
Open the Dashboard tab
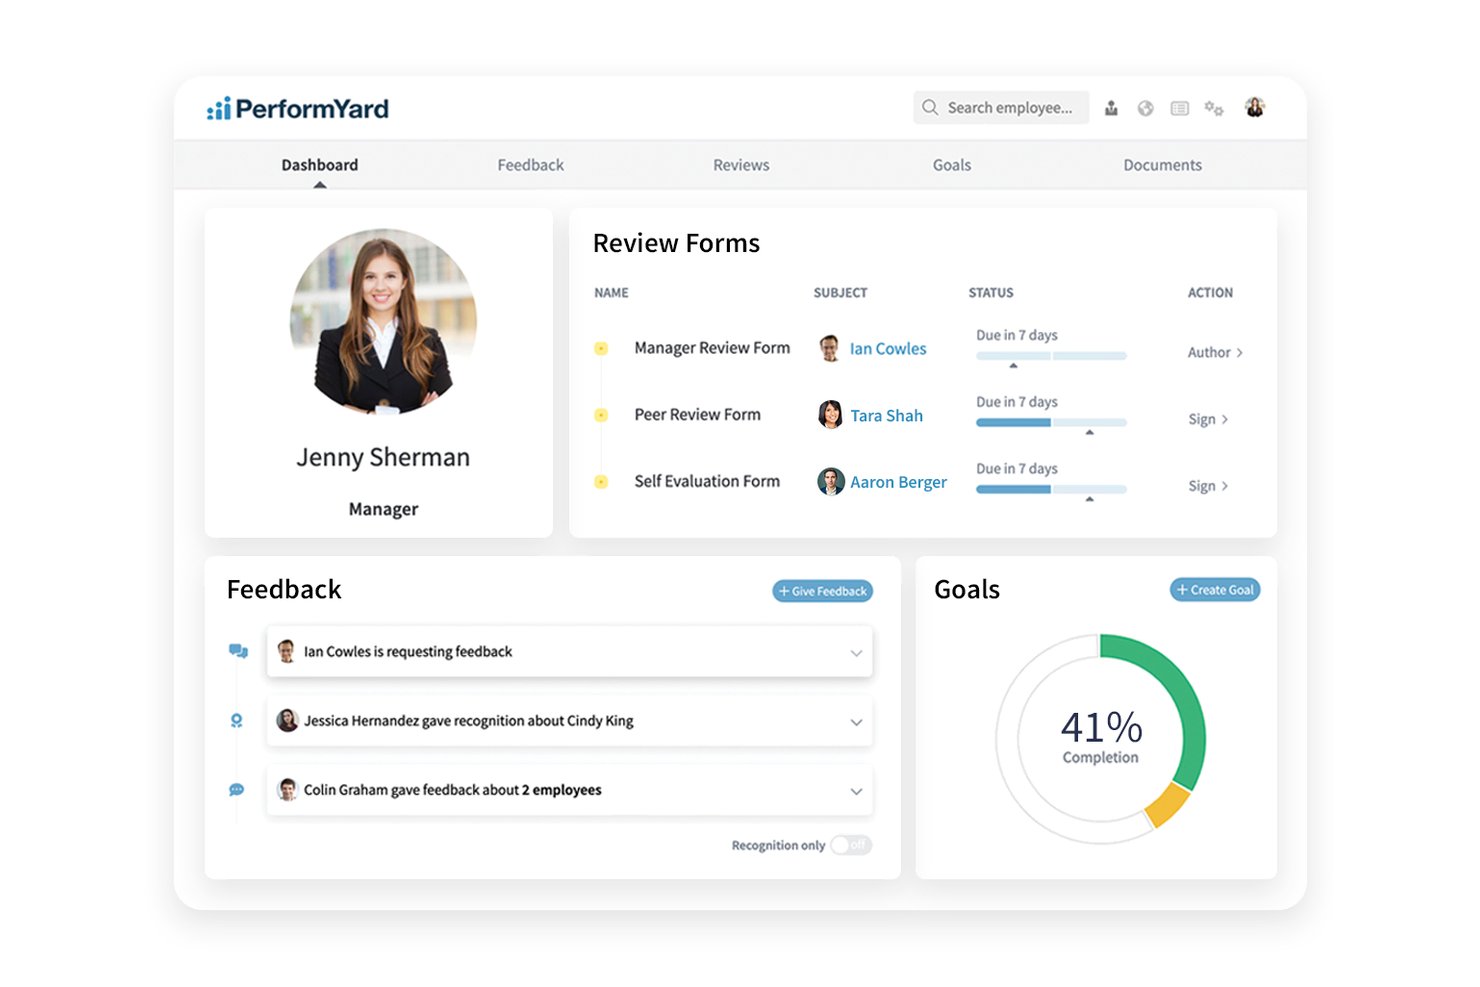pyautogui.click(x=320, y=165)
